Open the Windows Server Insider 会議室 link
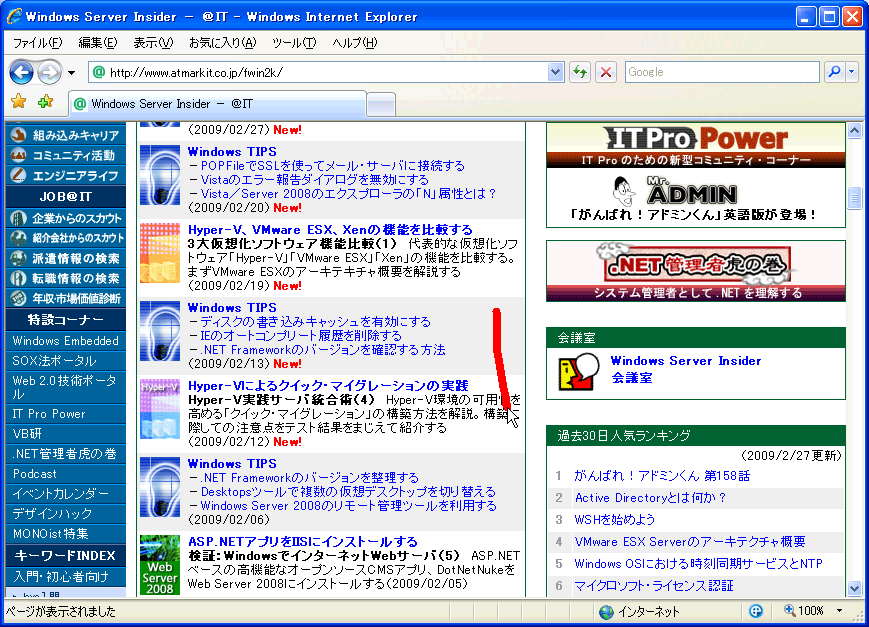869x627 pixels. click(x=686, y=369)
